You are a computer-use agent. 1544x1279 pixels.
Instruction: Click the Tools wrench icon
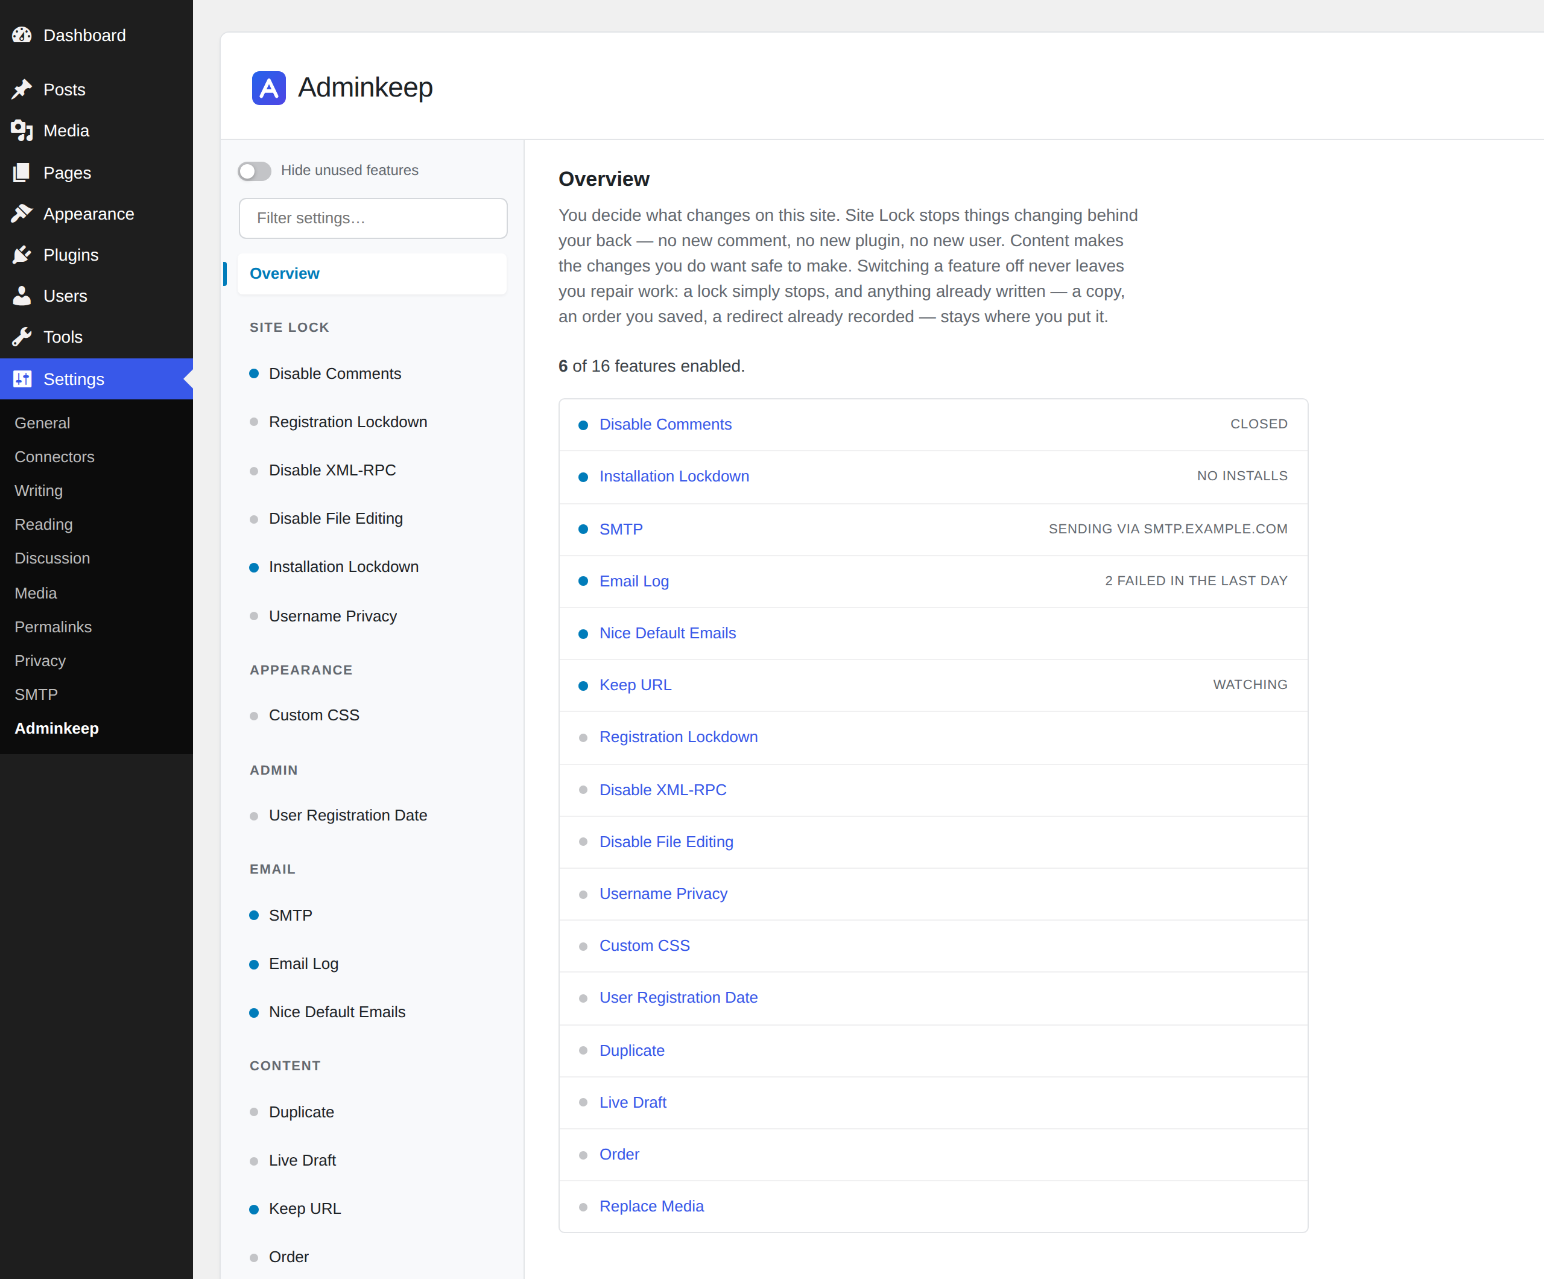coord(22,336)
